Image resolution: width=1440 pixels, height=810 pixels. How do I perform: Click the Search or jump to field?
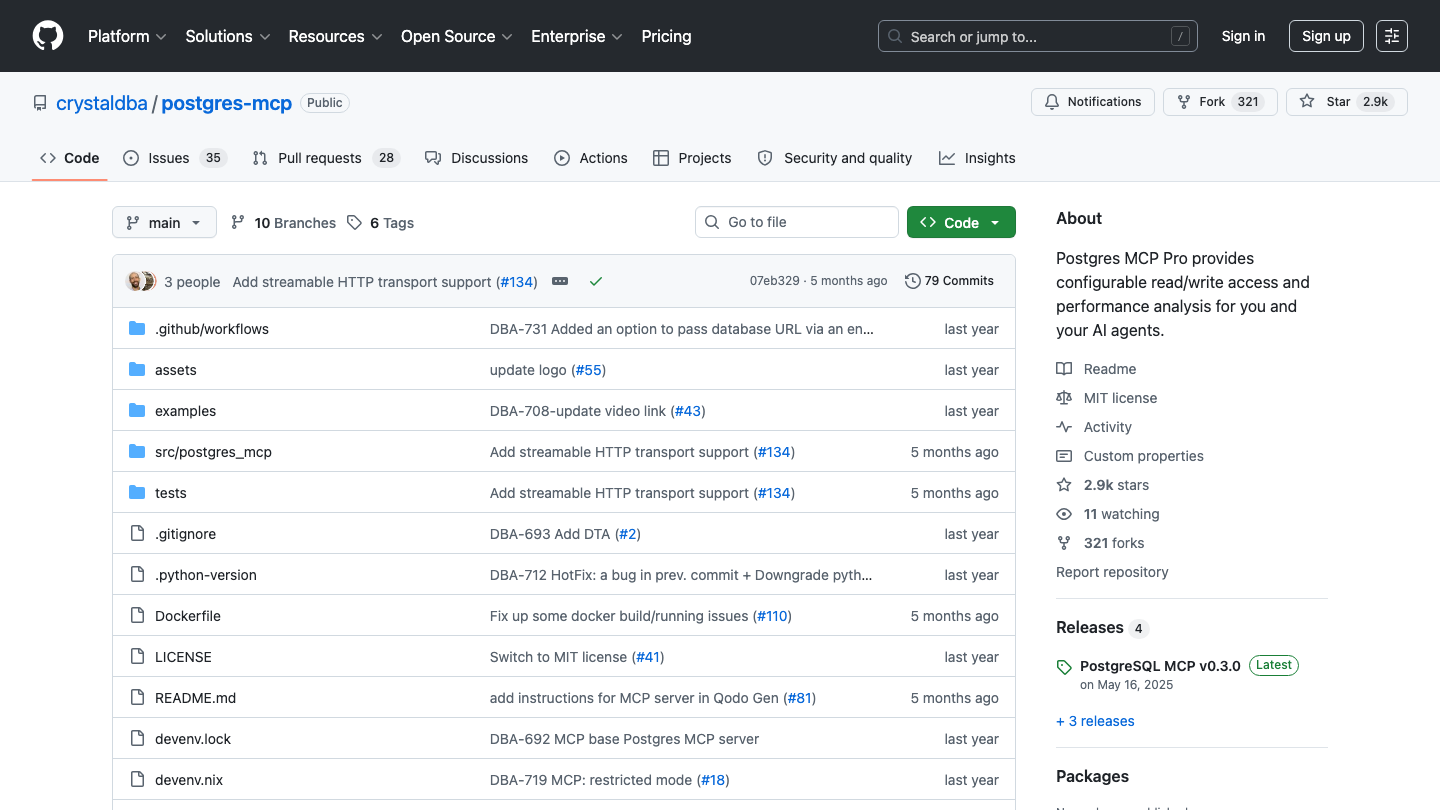click(1037, 36)
